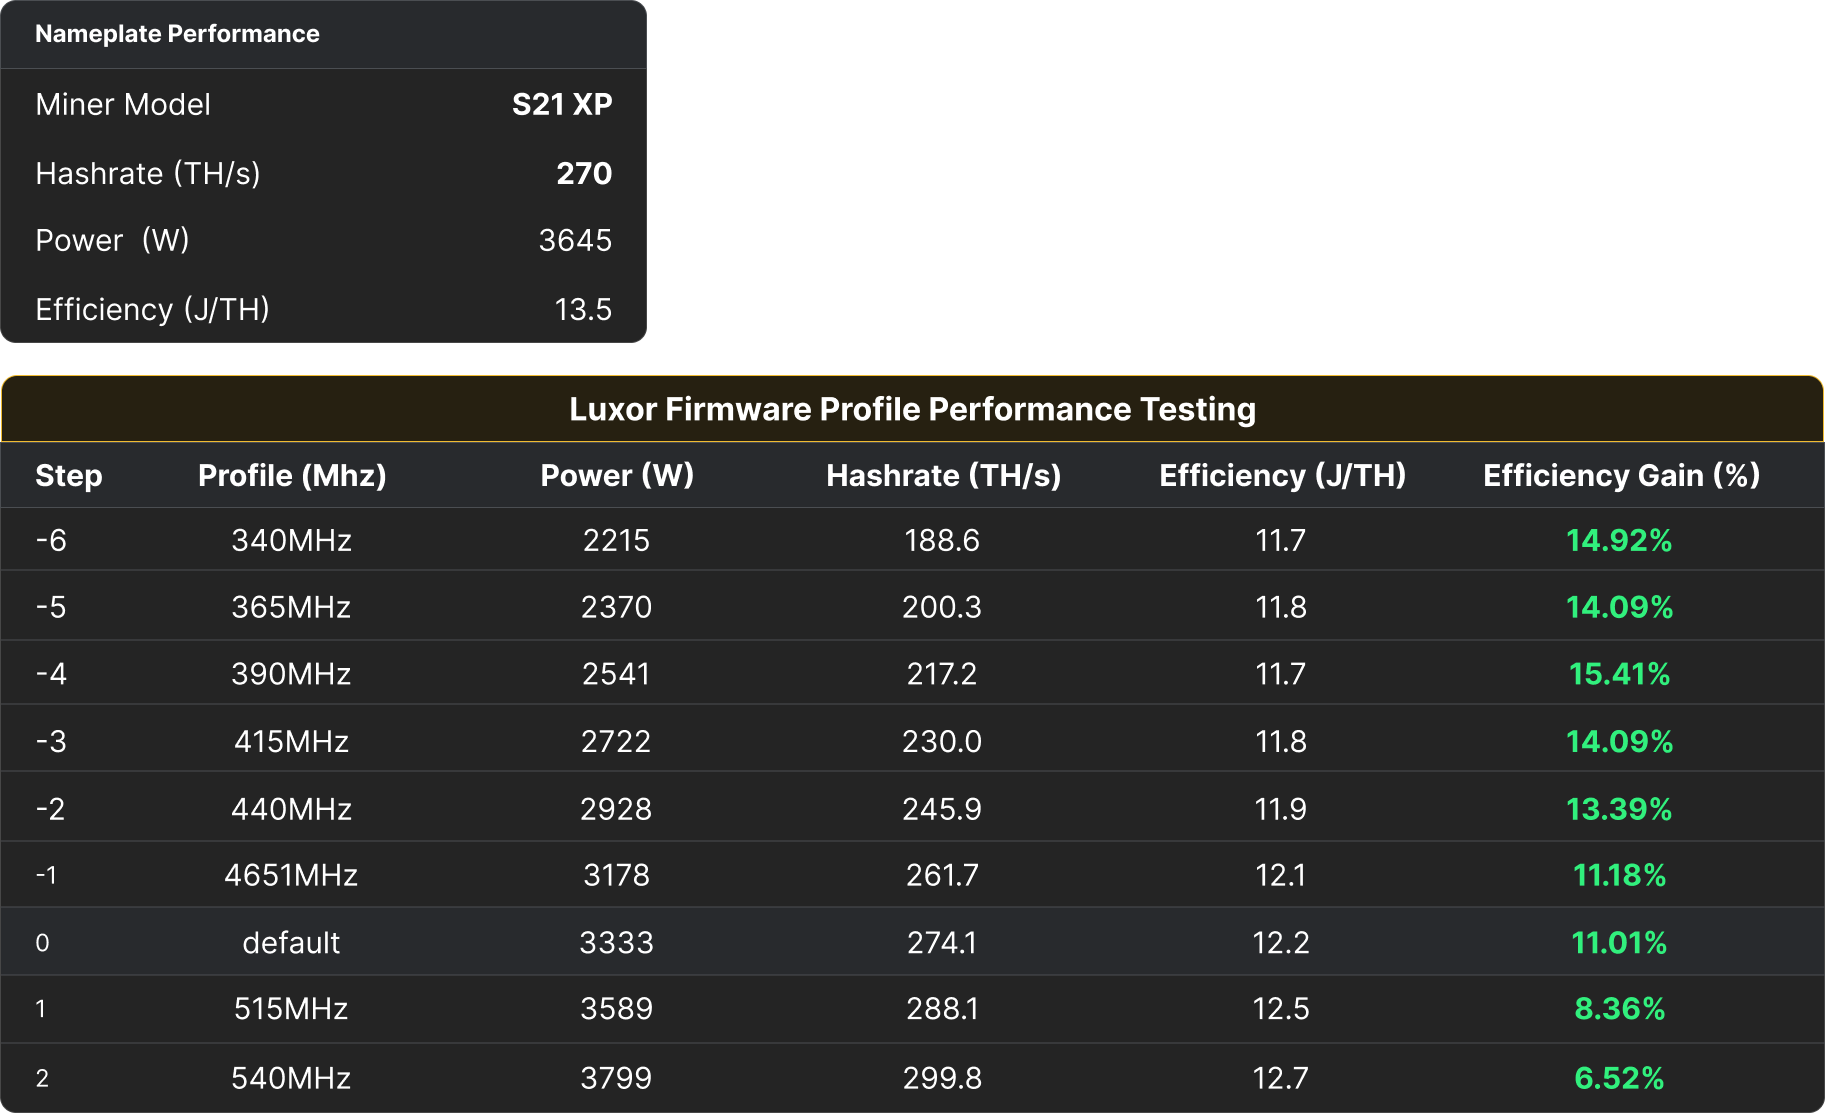The image size is (1825, 1113).
Task: Select the '365MHz' profile cell
Action: pyautogui.click(x=291, y=607)
